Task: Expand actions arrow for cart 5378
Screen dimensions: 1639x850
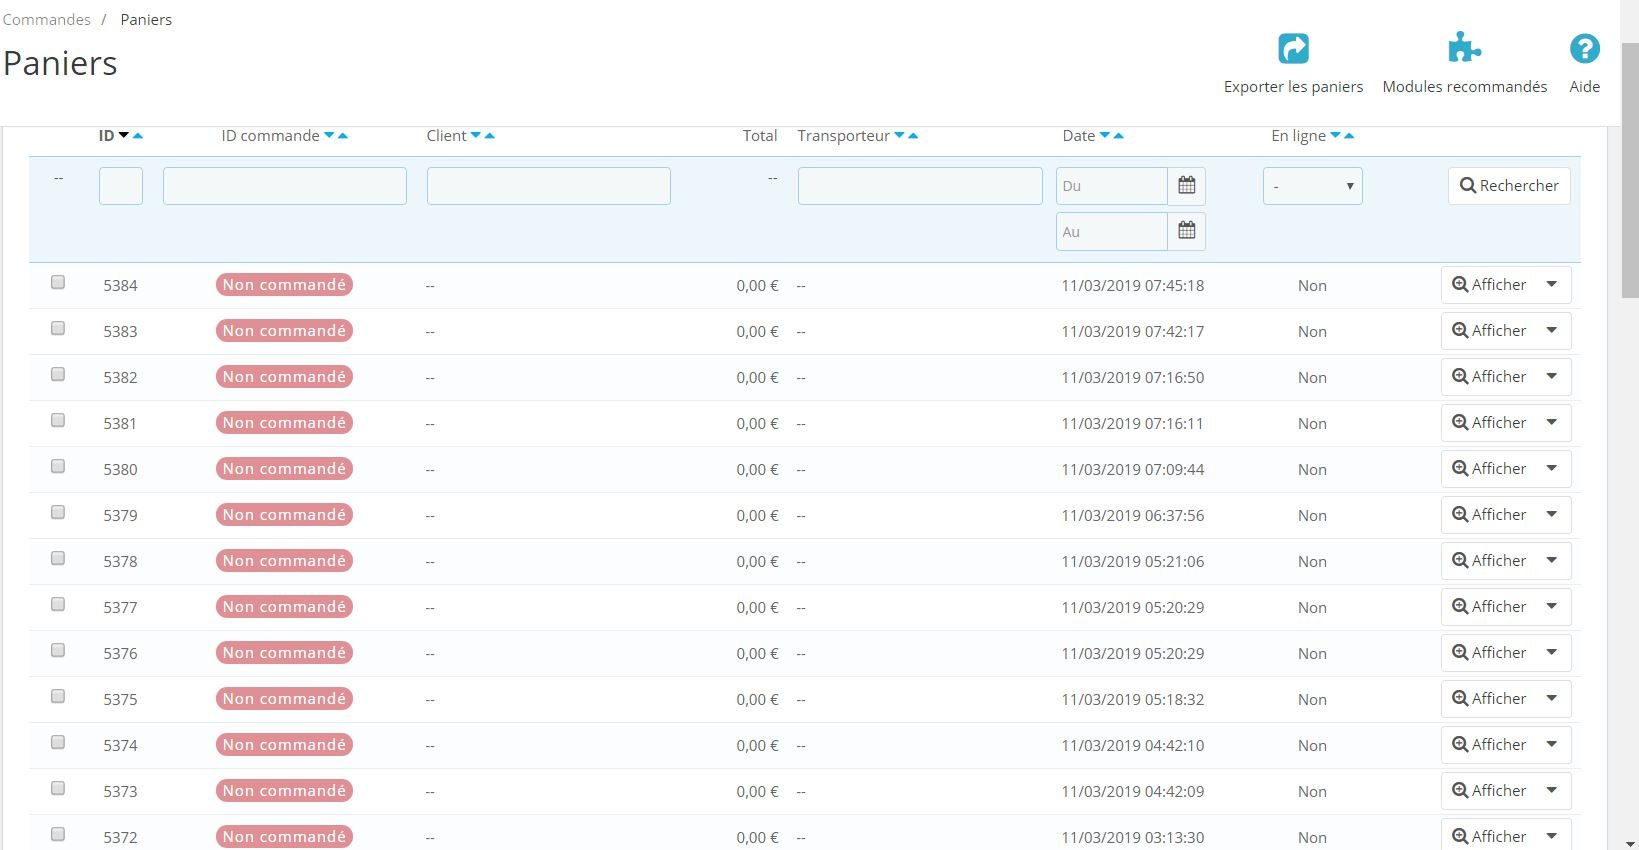Action: tap(1552, 561)
